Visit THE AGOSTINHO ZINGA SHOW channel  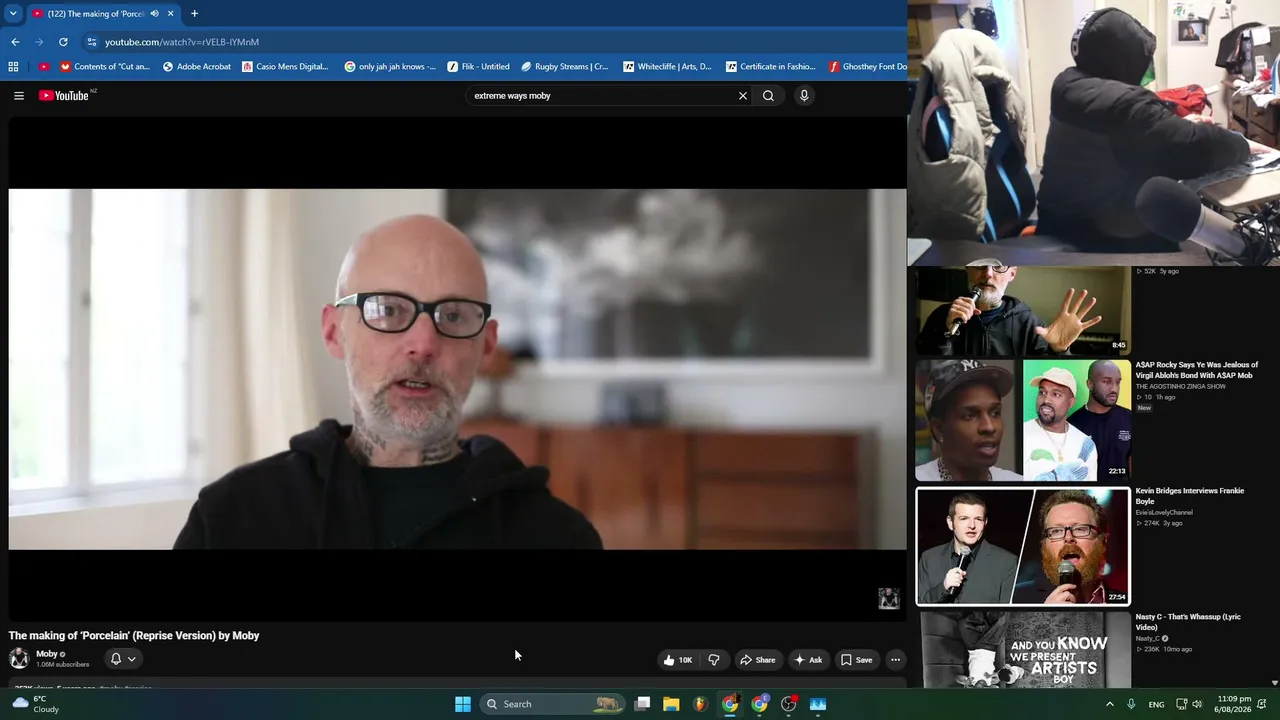pyautogui.click(x=1181, y=386)
